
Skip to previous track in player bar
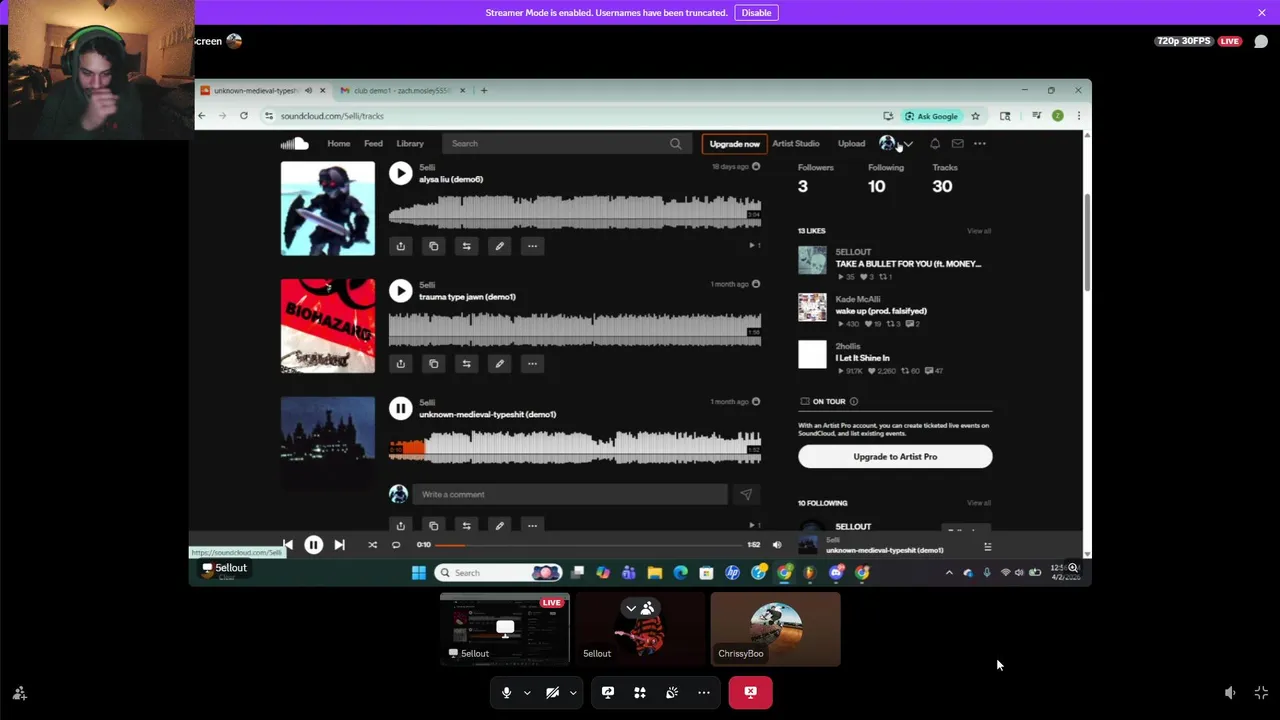pyautogui.click(x=288, y=545)
